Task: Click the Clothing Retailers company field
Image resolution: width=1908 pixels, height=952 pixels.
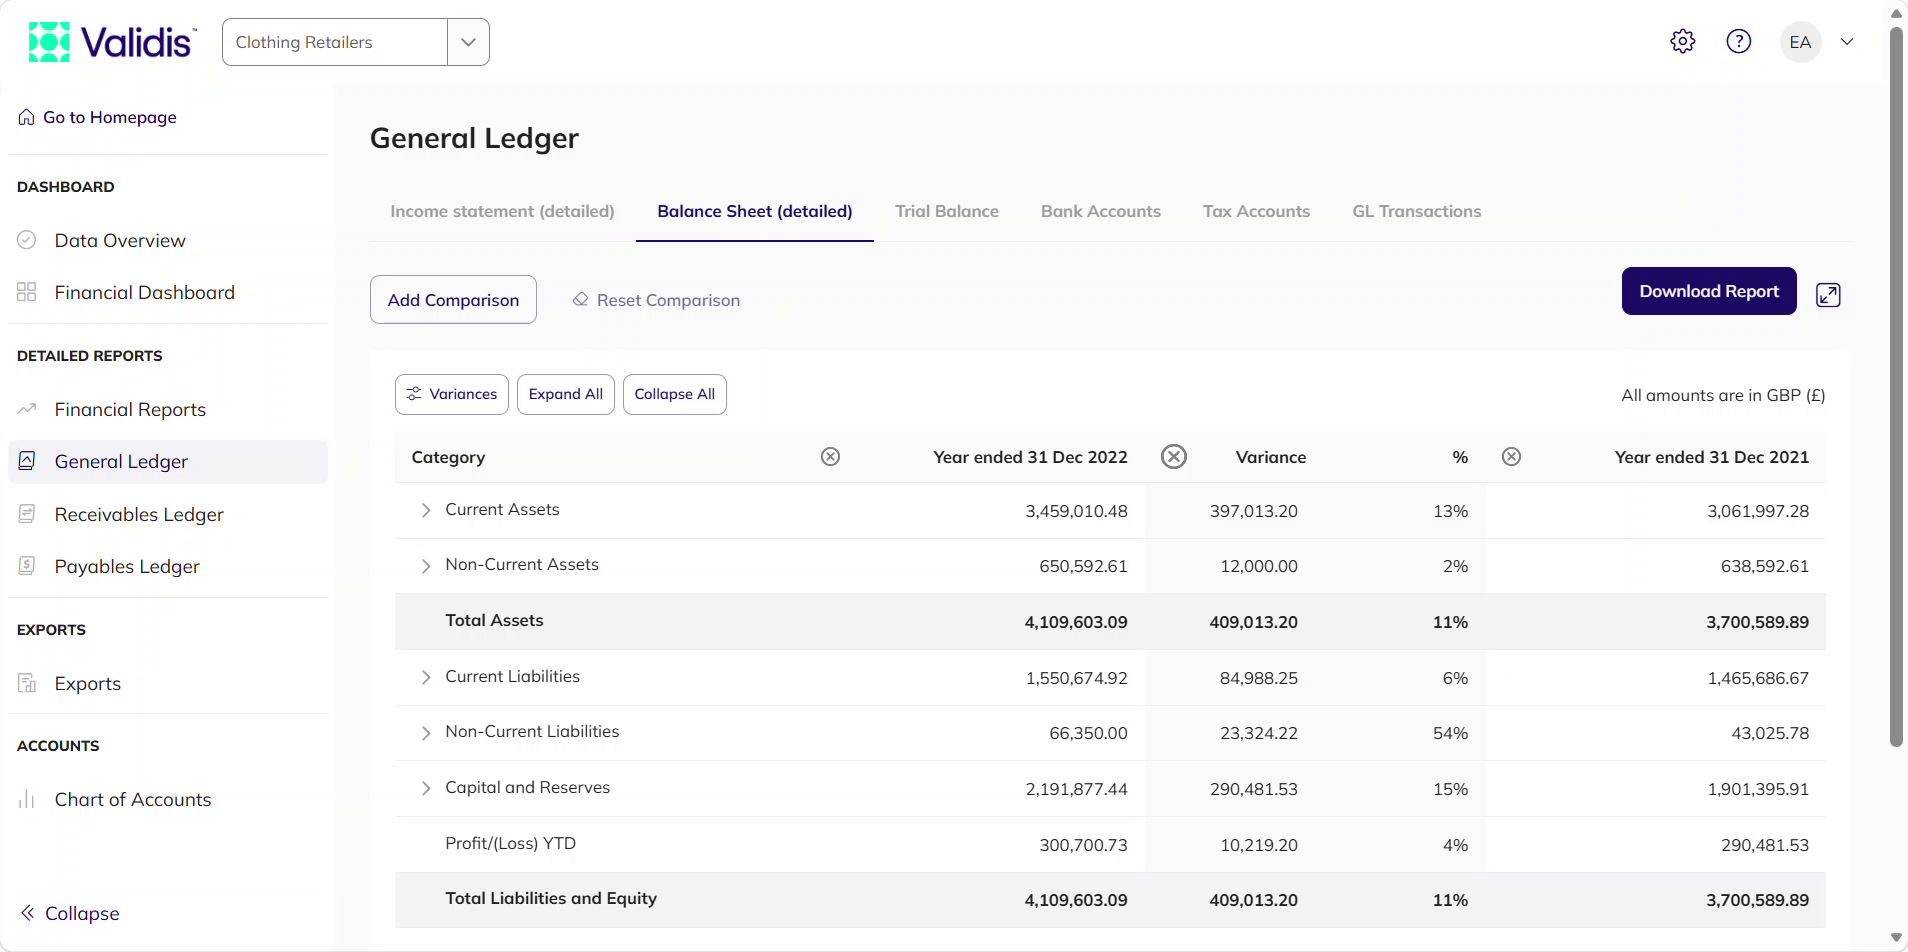Action: point(335,42)
